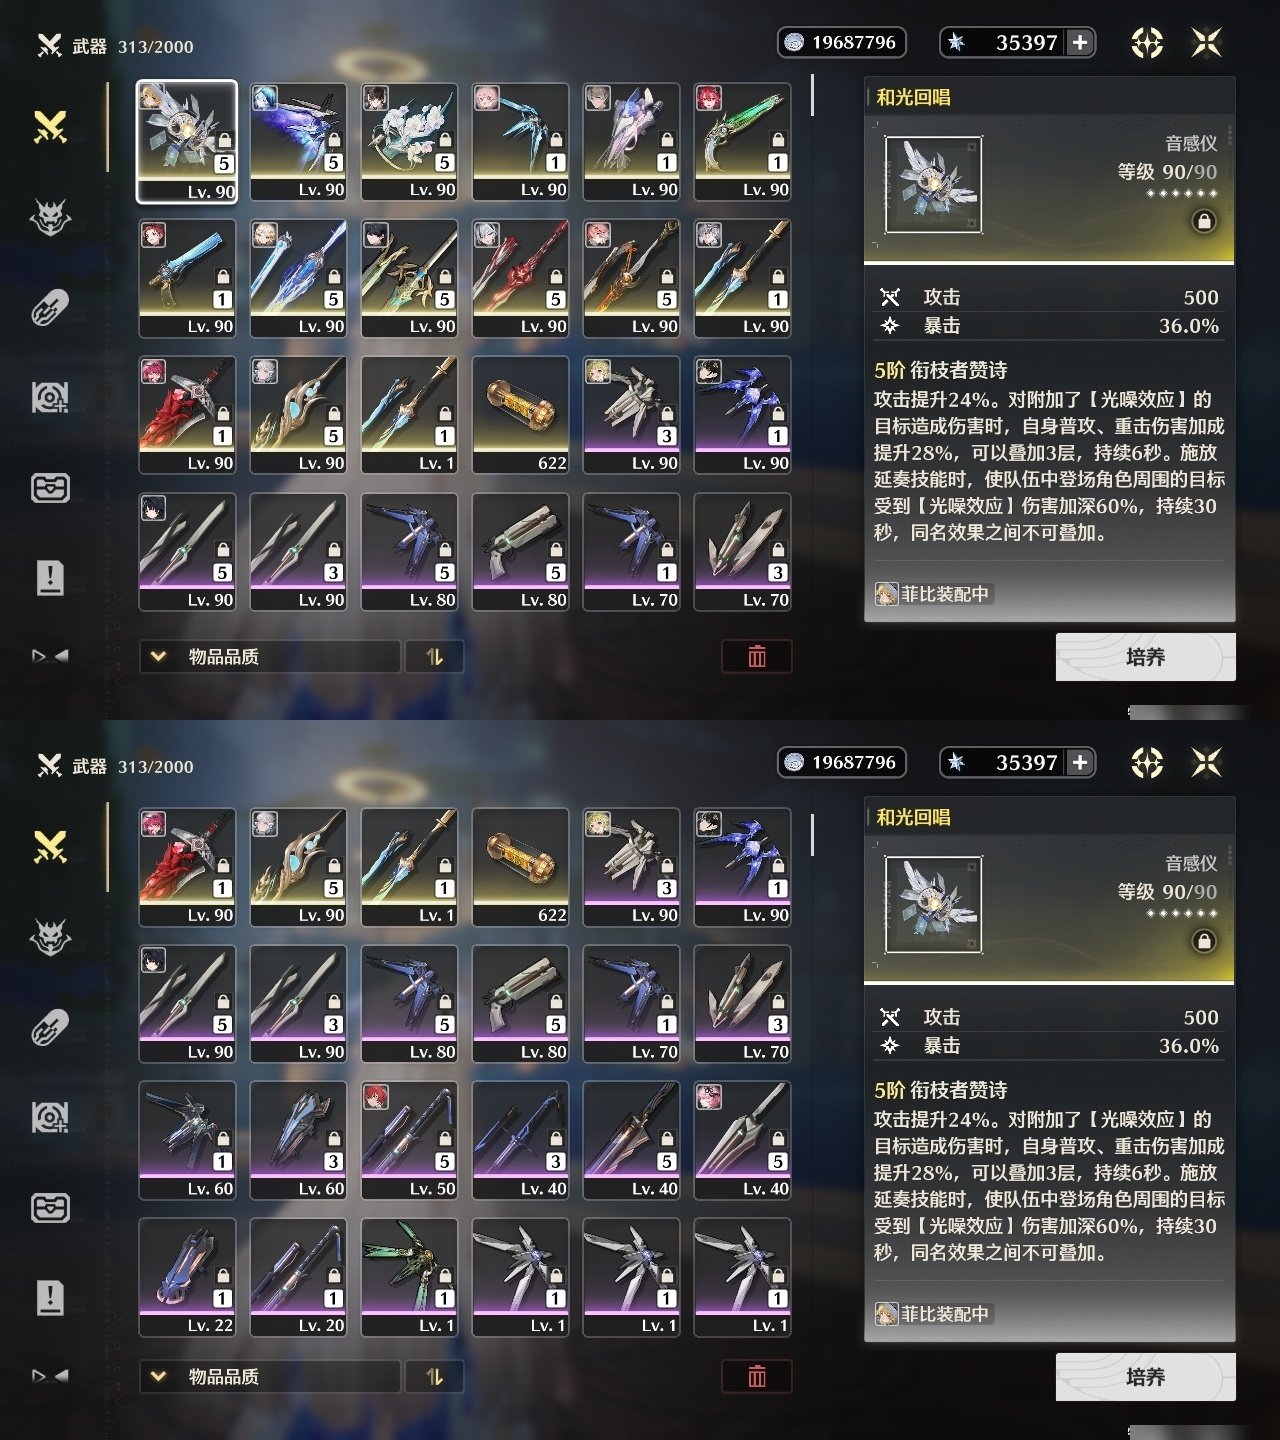Select the green sickle-shaped Lv. 90 weapon
1280x1440 pixels.
coord(742,141)
